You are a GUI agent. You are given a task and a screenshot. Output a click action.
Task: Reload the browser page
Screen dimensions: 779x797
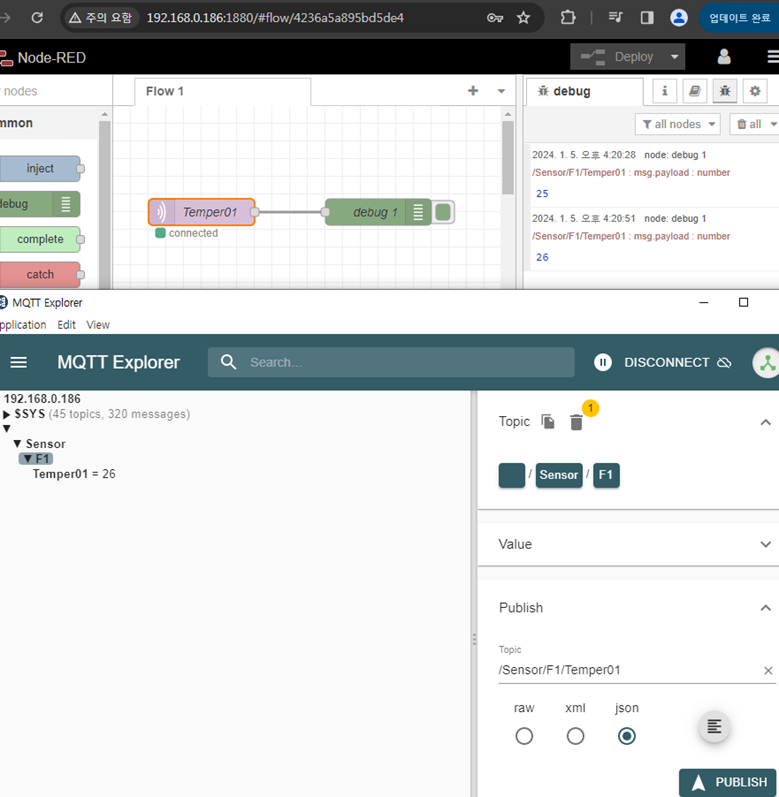click(x=37, y=18)
